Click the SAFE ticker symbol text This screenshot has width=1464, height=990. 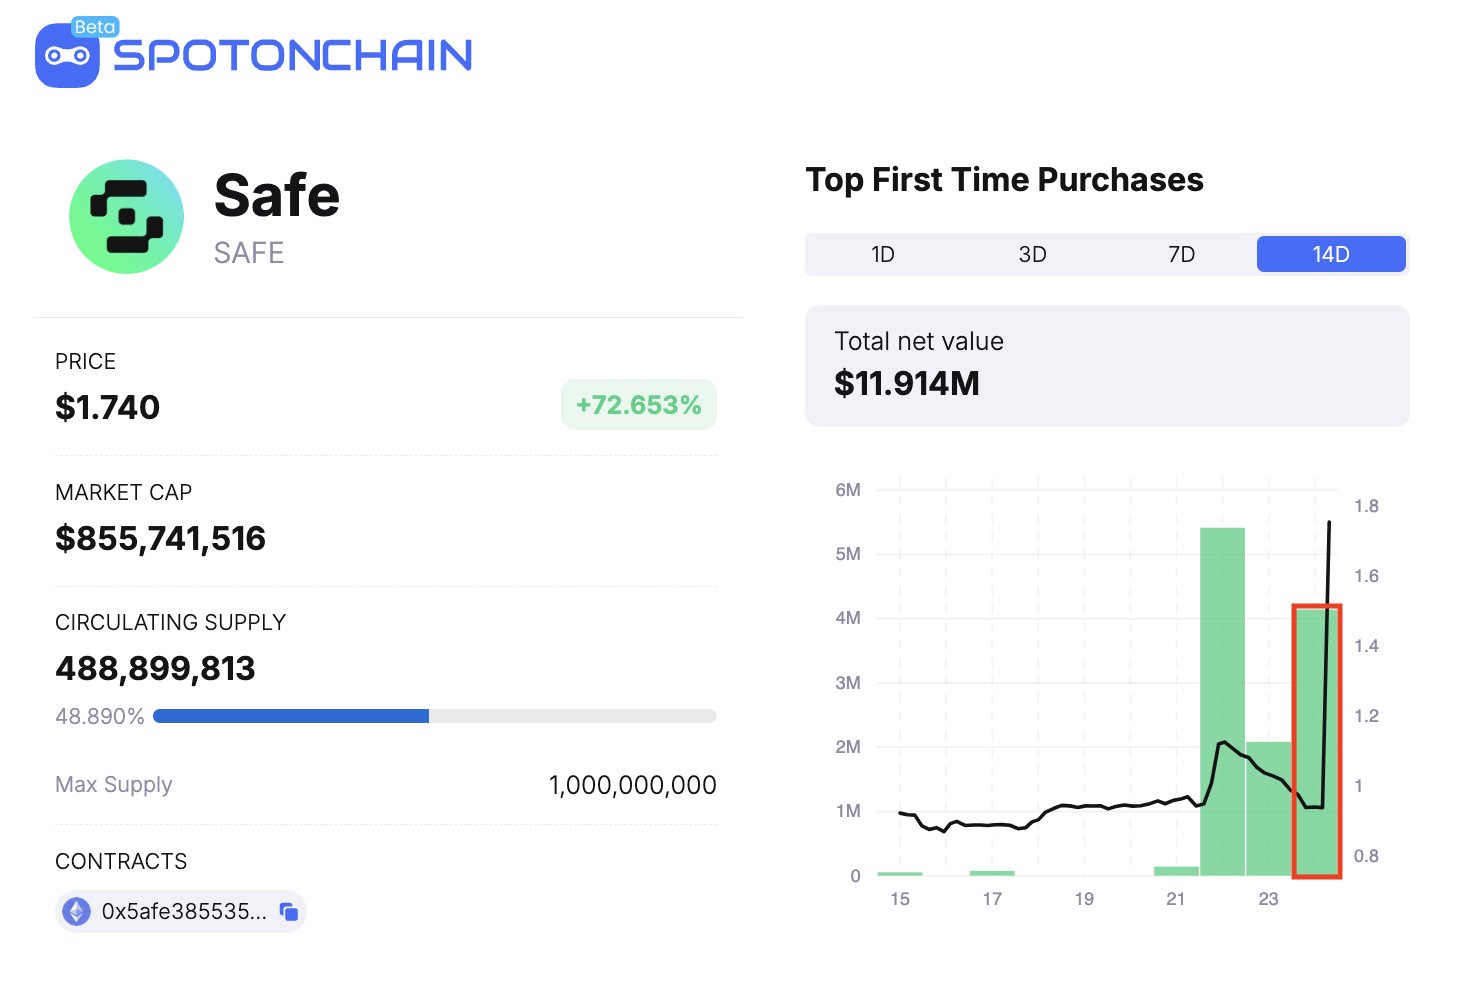tap(249, 253)
